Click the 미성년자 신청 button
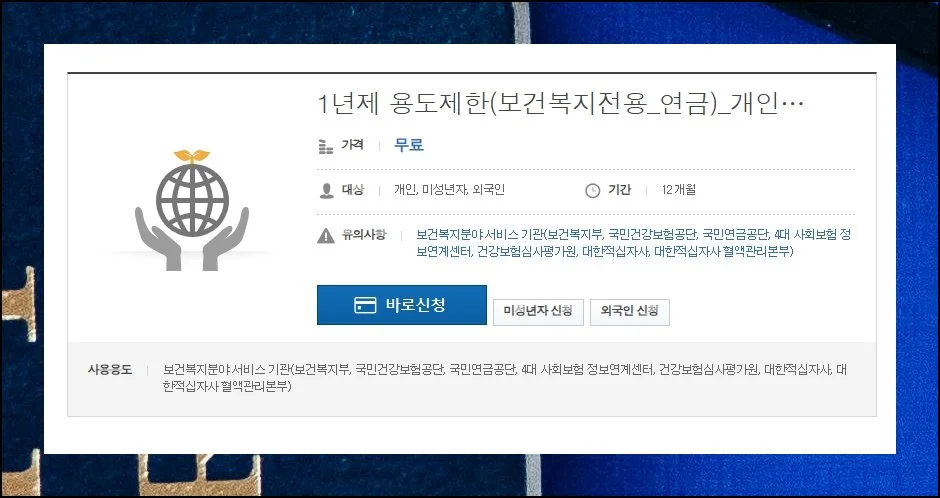This screenshot has width=940, height=498. tap(538, 312)
